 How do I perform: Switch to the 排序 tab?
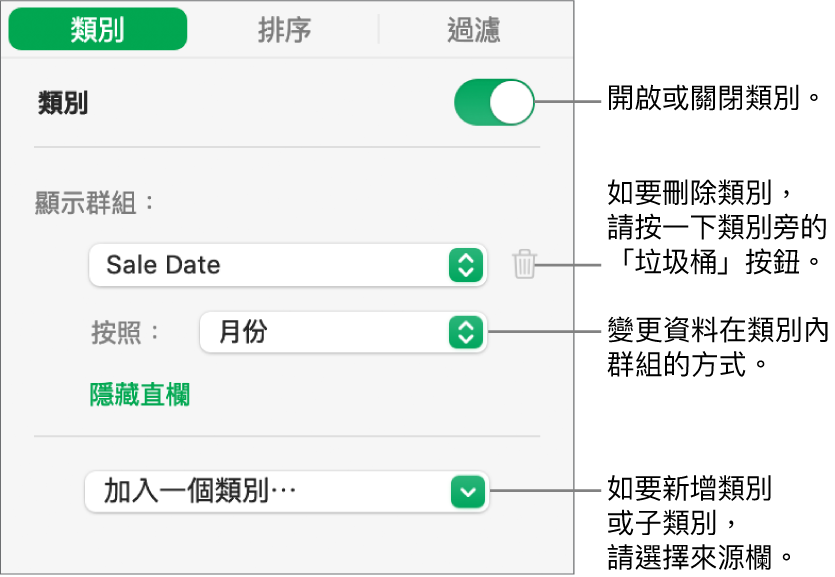(283, 30)
